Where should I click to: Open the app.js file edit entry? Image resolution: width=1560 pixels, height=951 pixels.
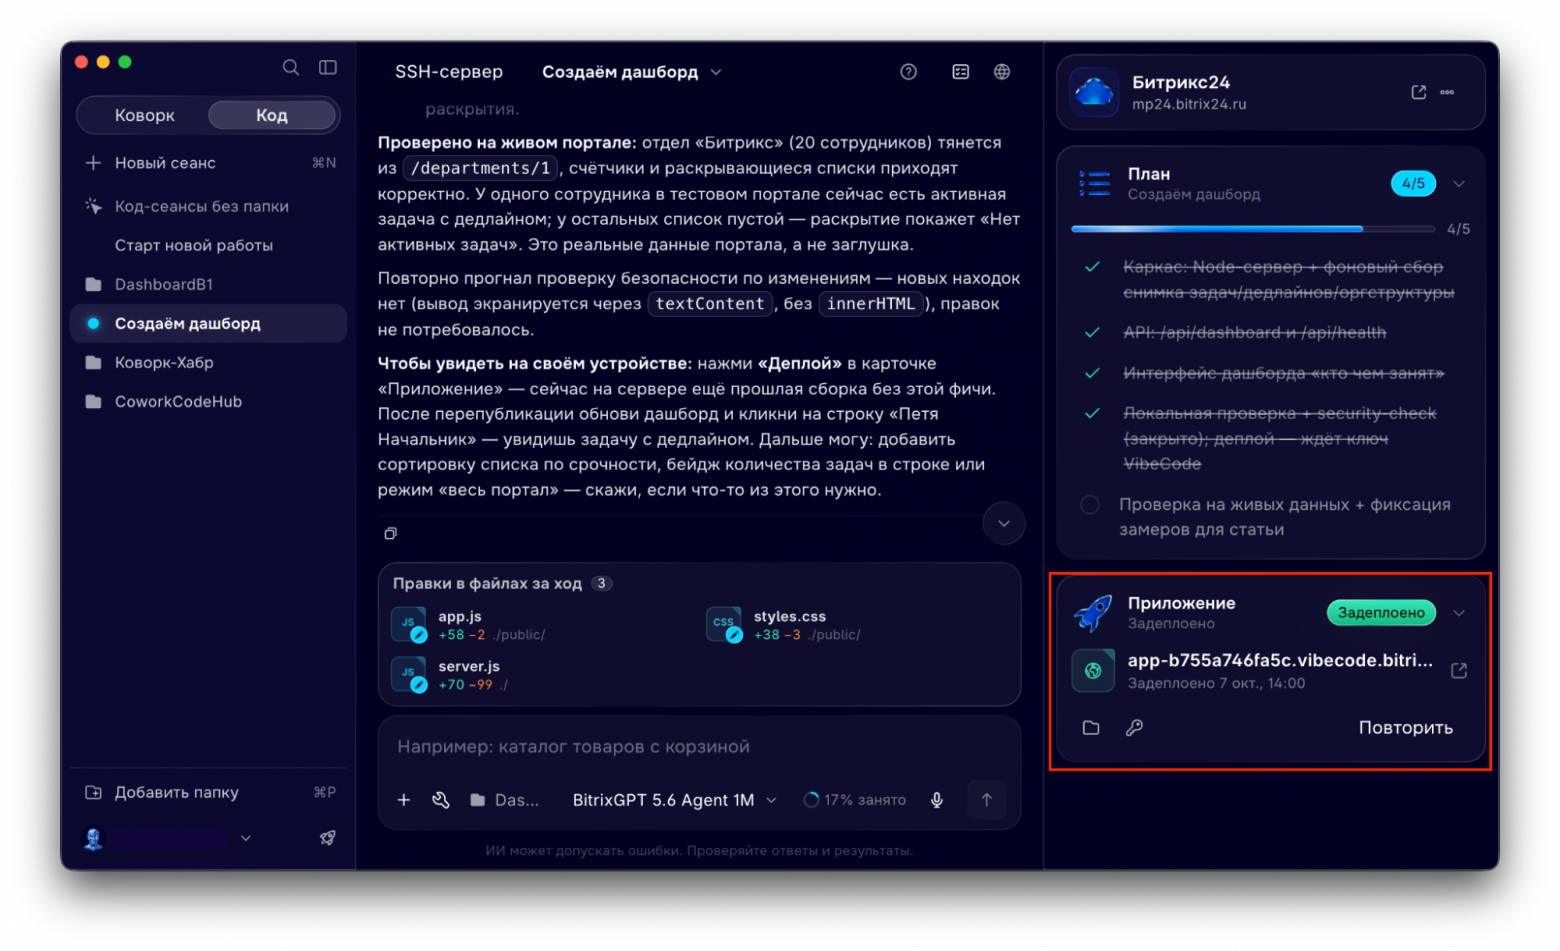click(x=466, y=625)
